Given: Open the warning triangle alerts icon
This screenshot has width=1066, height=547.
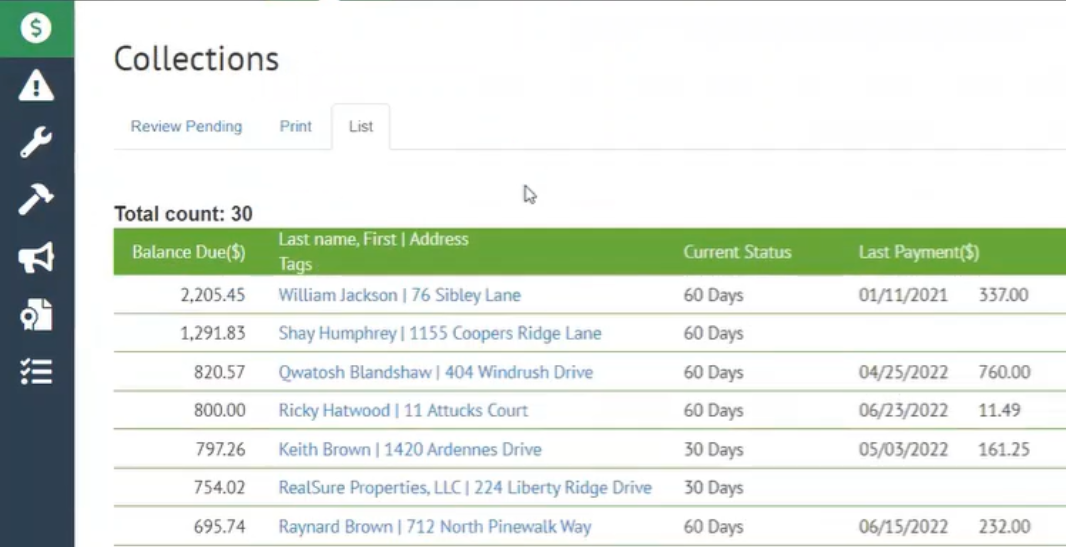Looking at the screenshot, I should [x=36, y=86].
